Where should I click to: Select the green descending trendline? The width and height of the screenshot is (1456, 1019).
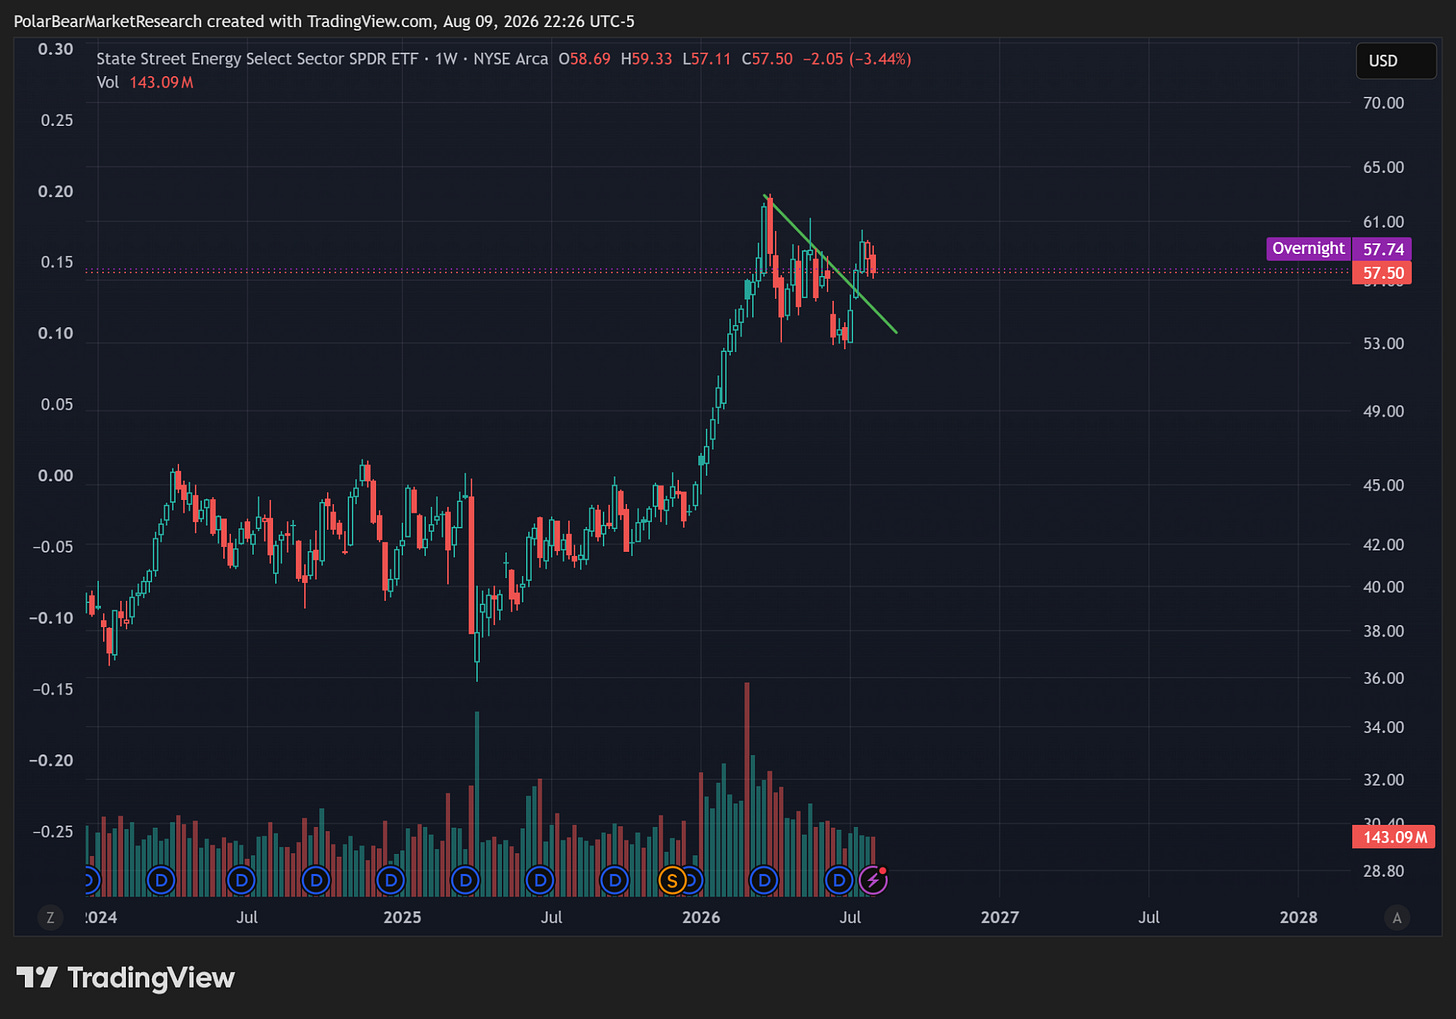(830, 264)
